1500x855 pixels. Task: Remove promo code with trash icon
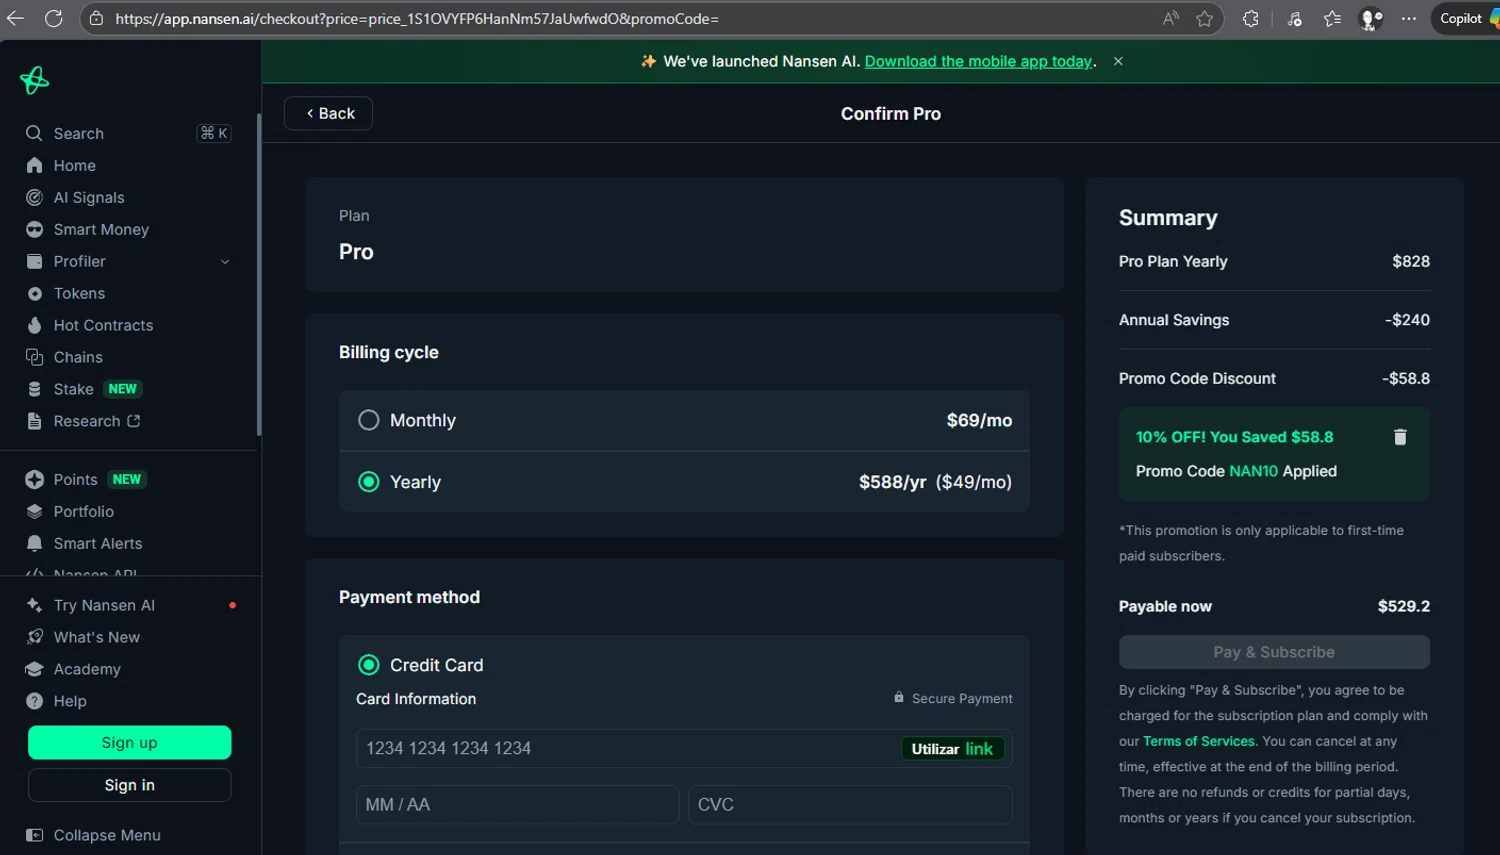1400,437
